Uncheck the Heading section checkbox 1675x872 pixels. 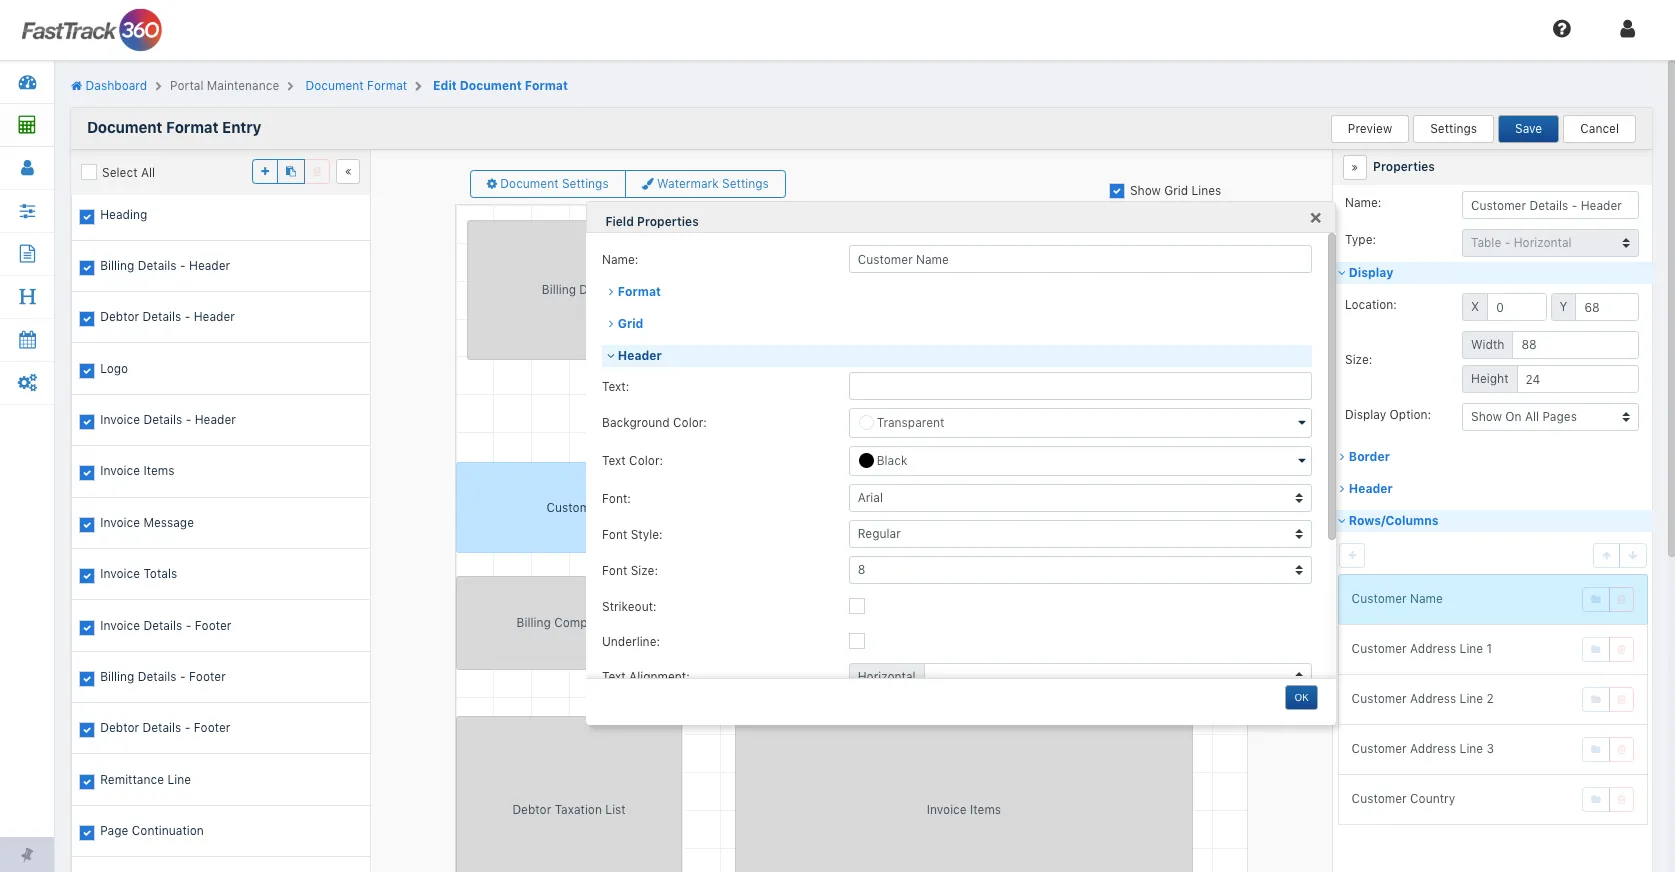click(x=87, y=216)
